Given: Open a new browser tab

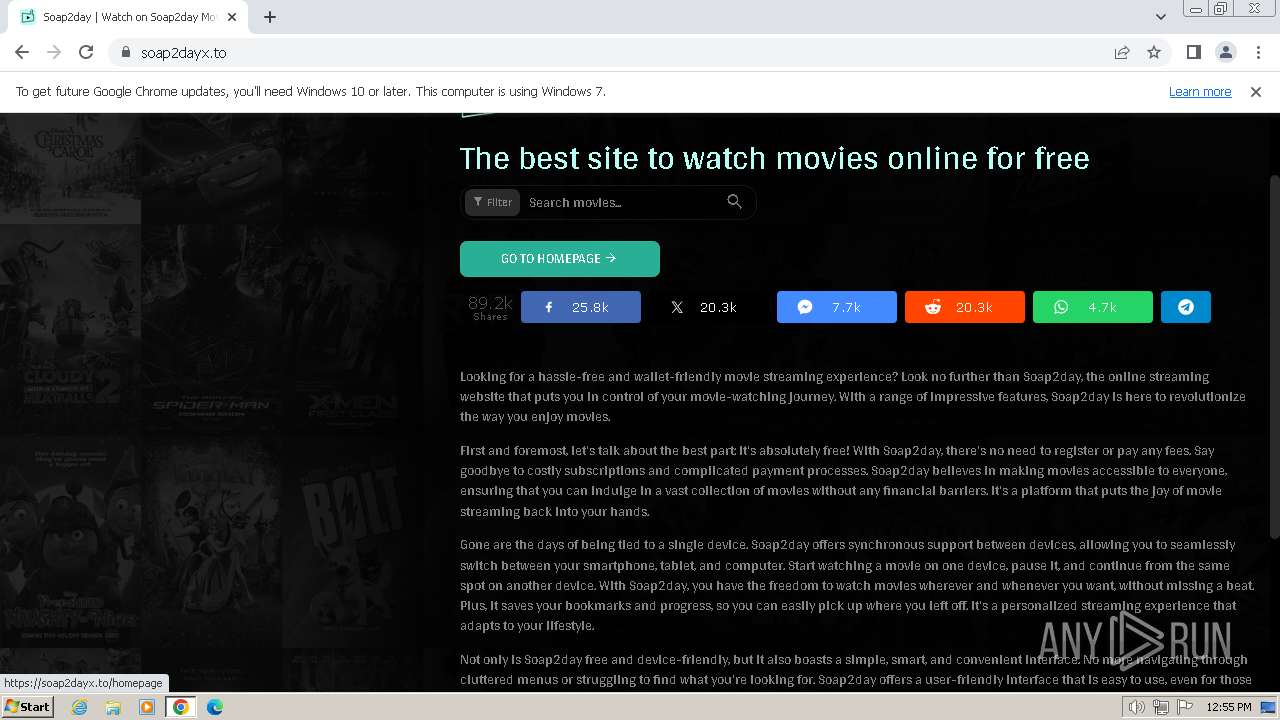Looking at the screenshot, I should [x=270, y=17].
